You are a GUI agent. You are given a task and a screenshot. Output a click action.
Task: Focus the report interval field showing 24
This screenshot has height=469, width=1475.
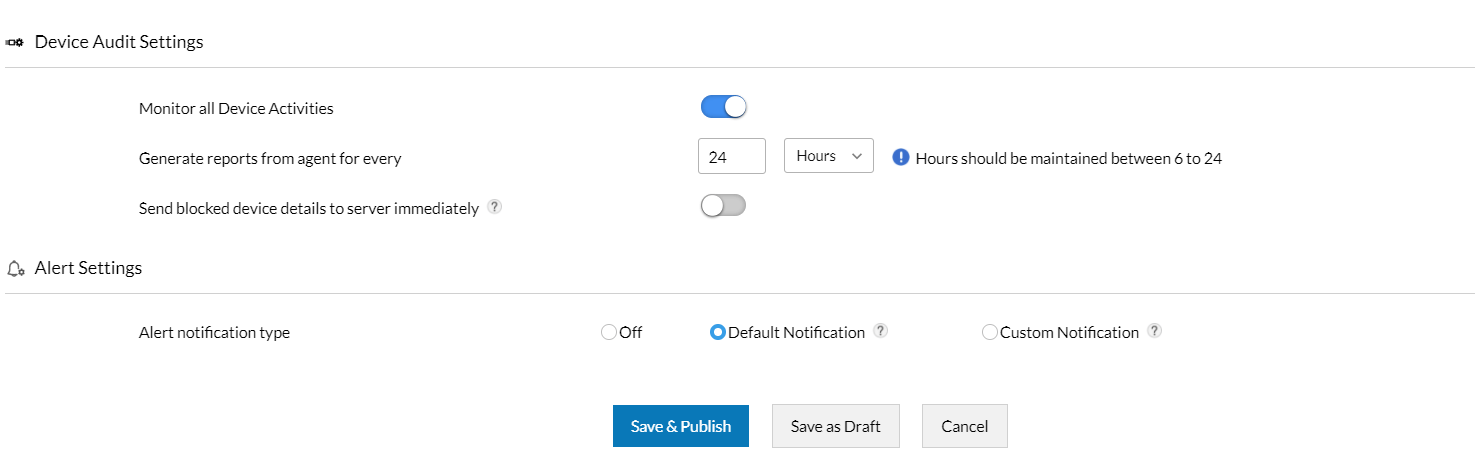point(731,156)
